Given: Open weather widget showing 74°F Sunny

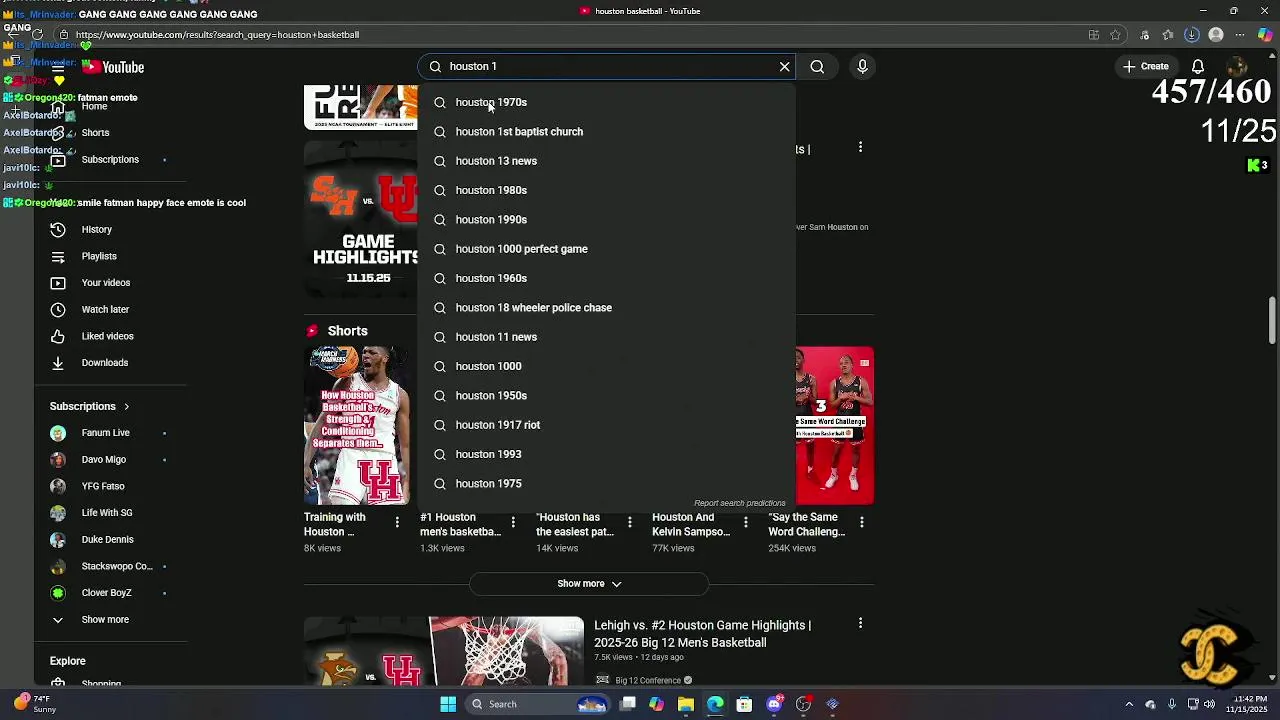Looking at the screenshot, I should (x=34, y=704).
